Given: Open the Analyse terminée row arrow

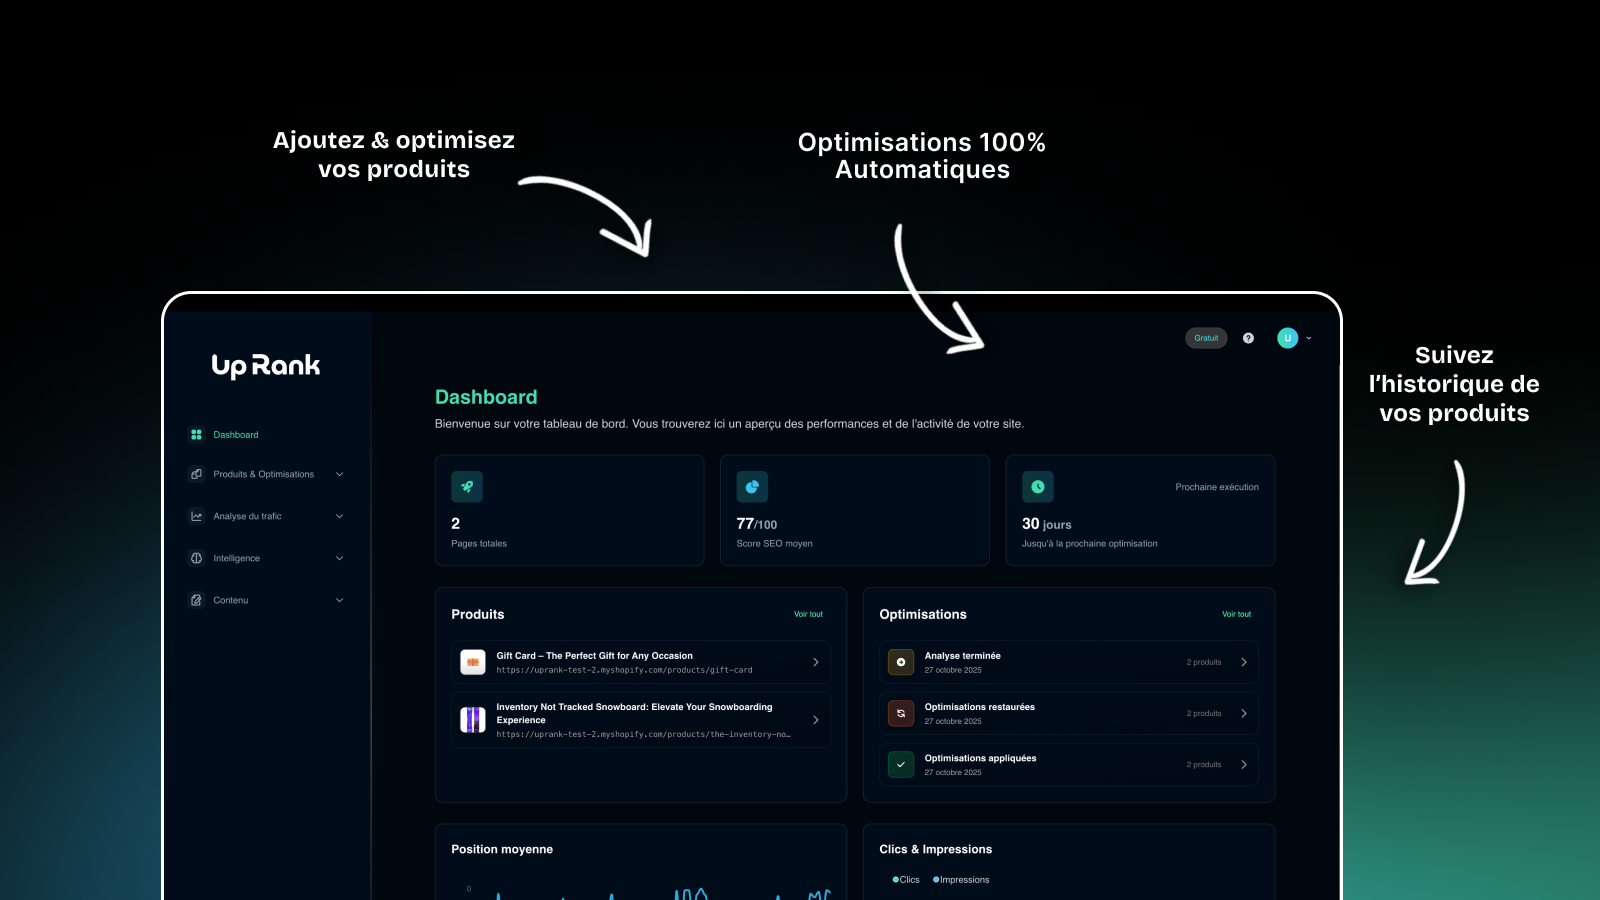Looking at the screenshot, I should pyautogui.click(x=1244, y=662).
